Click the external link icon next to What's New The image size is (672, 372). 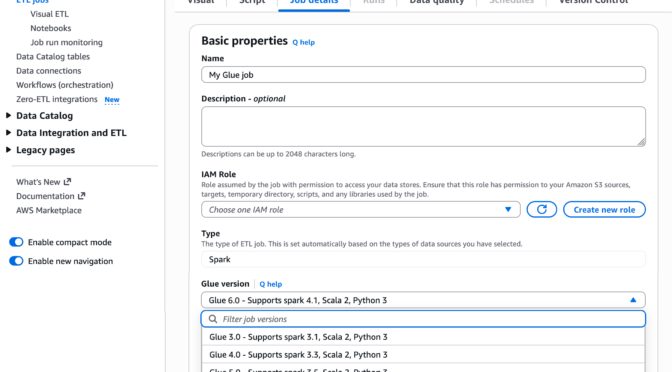tap(67, 182)
